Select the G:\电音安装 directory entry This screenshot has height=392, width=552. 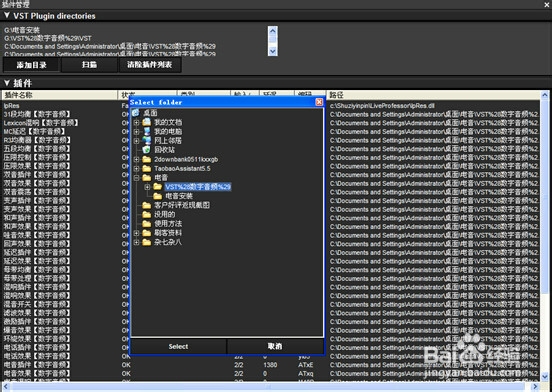pos(22,30)
